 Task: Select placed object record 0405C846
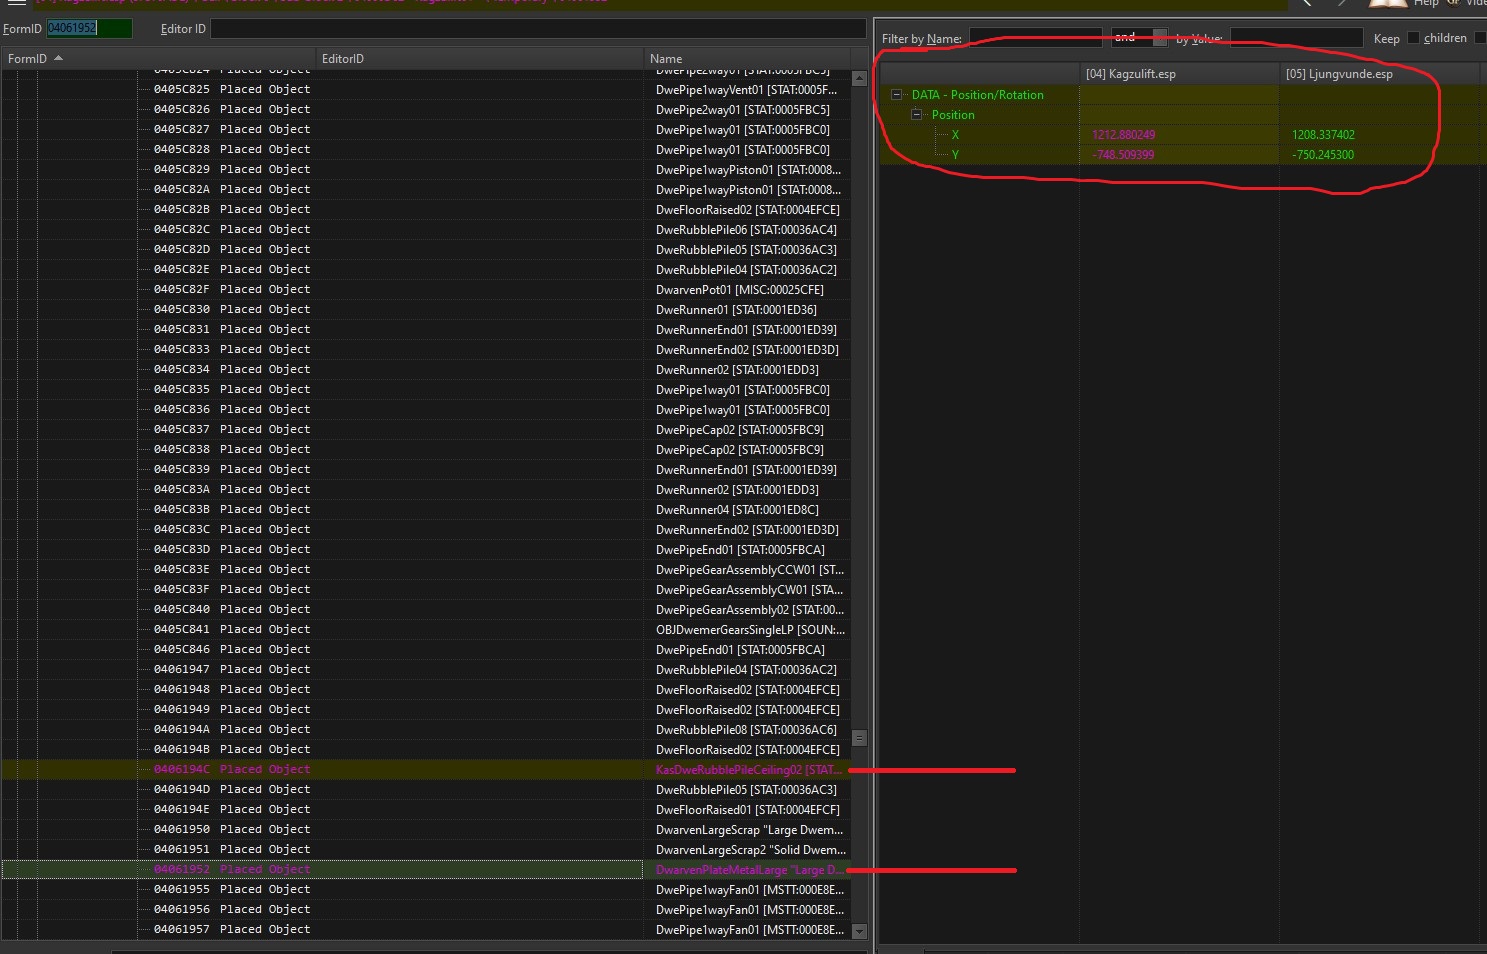click(427, 649)
